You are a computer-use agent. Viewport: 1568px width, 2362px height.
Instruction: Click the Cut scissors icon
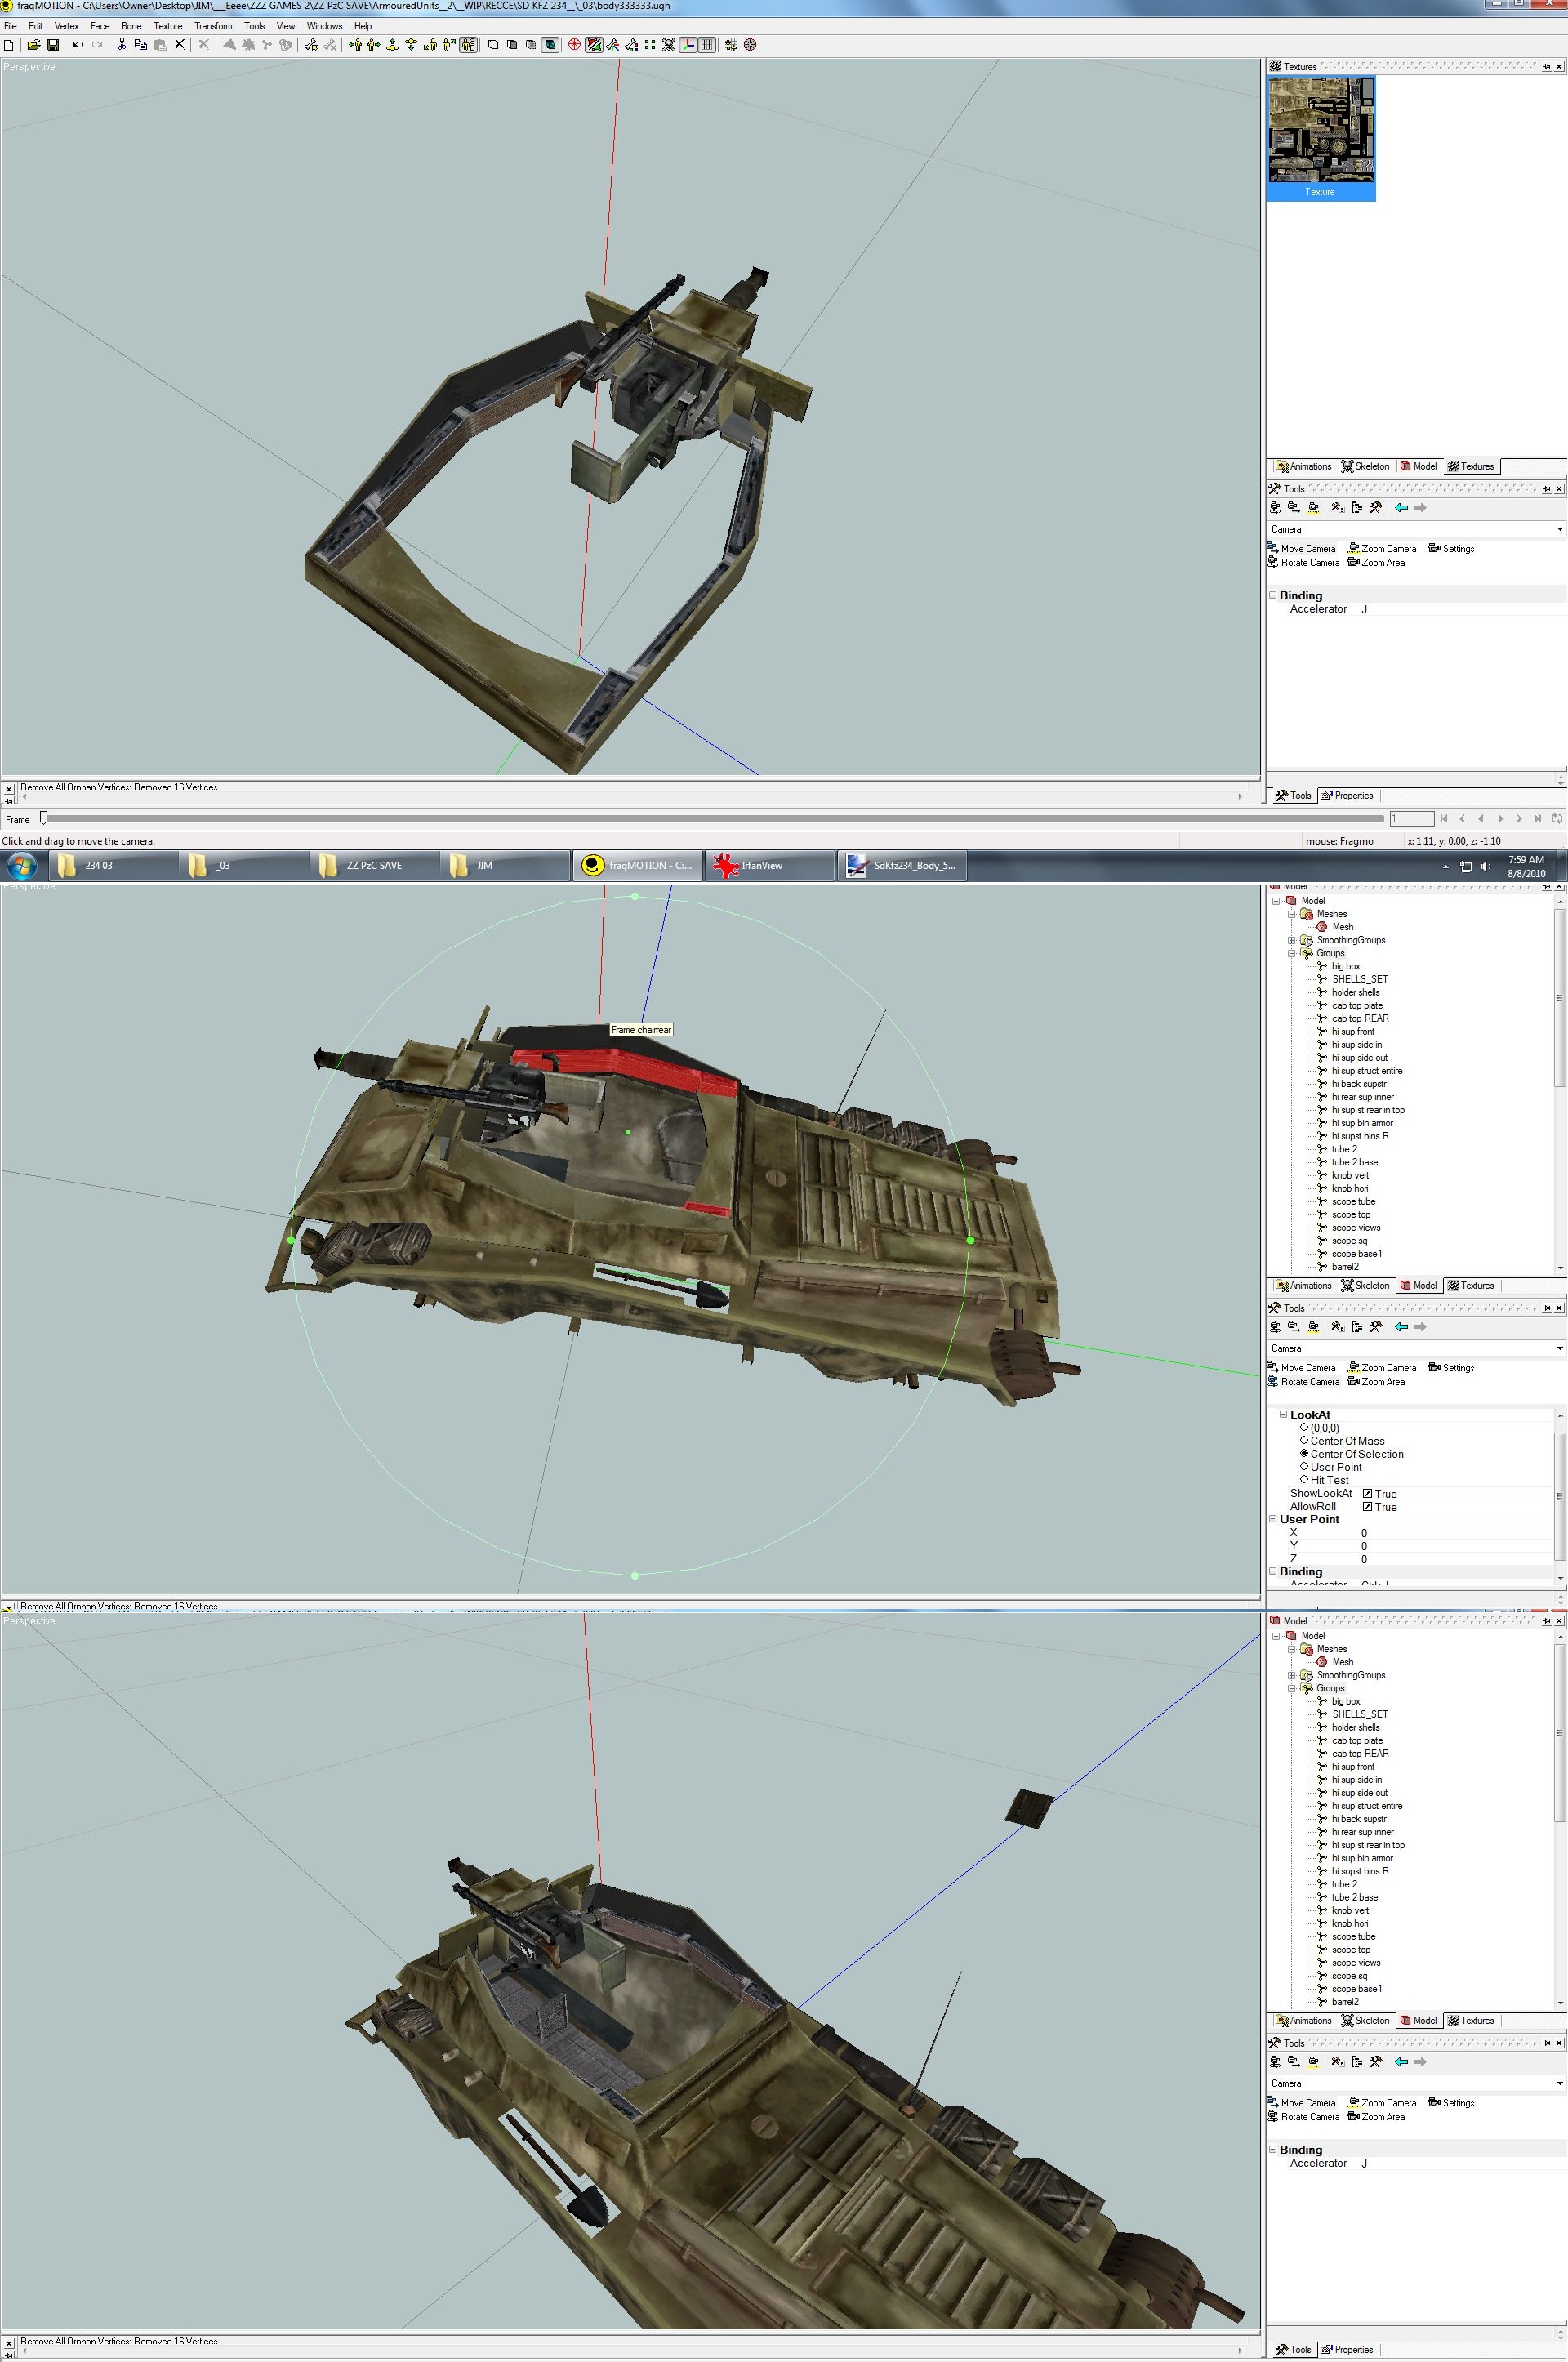[122, 45]
